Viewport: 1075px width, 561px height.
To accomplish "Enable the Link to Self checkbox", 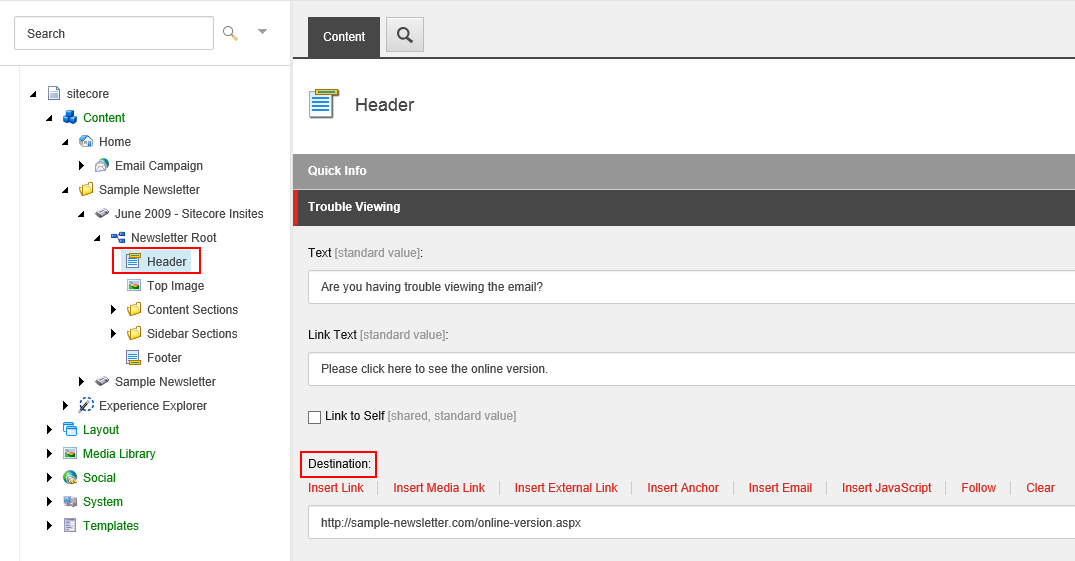I will pos(315,417).
